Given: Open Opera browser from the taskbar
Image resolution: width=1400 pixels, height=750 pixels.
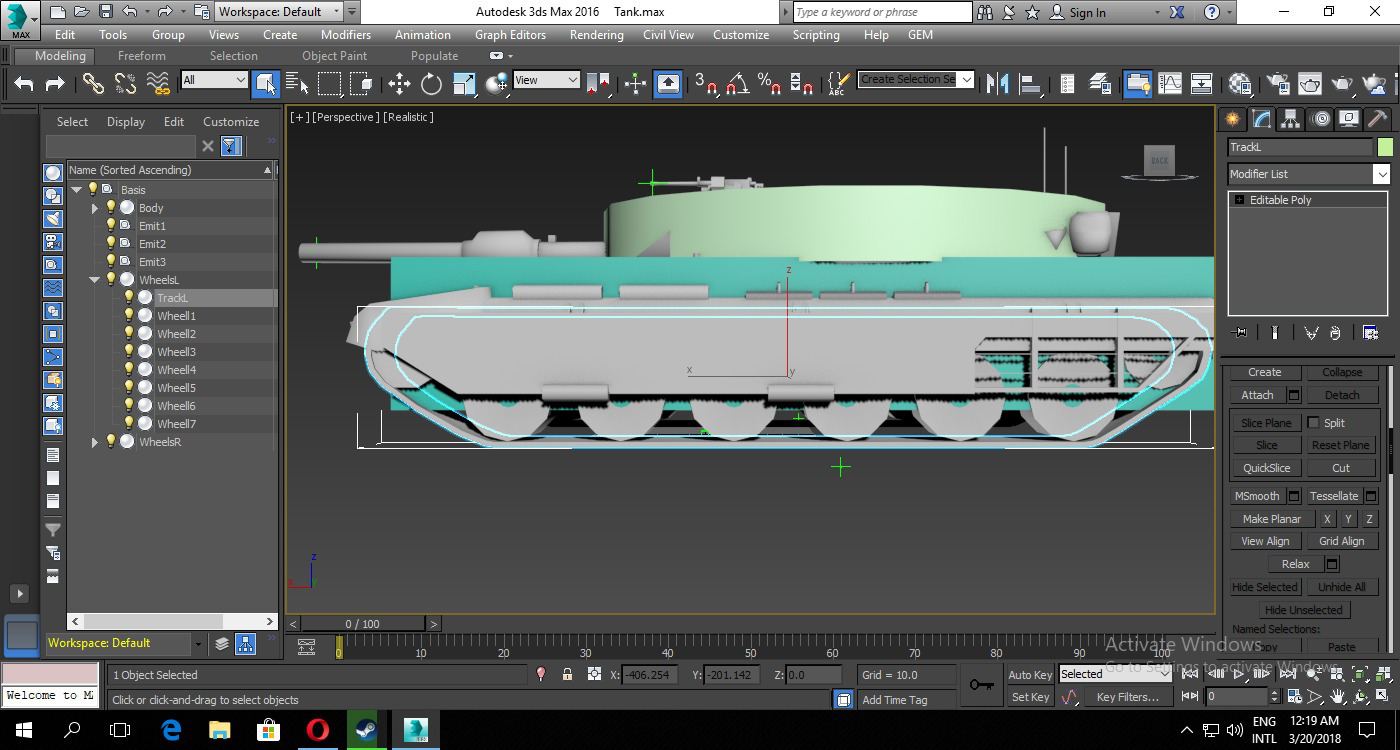Looking at the screenshot, I should pos(317,730).
